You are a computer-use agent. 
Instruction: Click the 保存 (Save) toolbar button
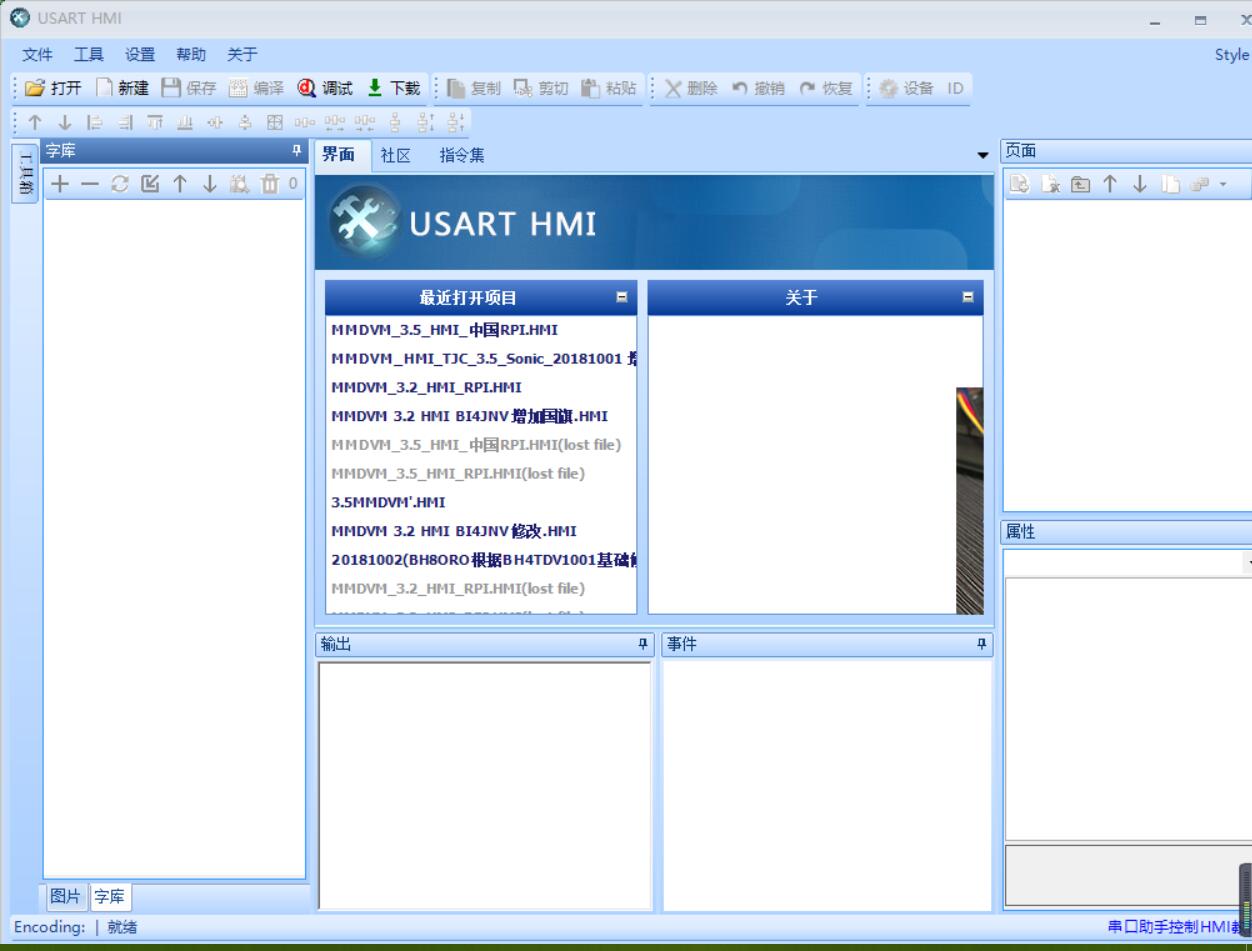click(x=189, y=88)
